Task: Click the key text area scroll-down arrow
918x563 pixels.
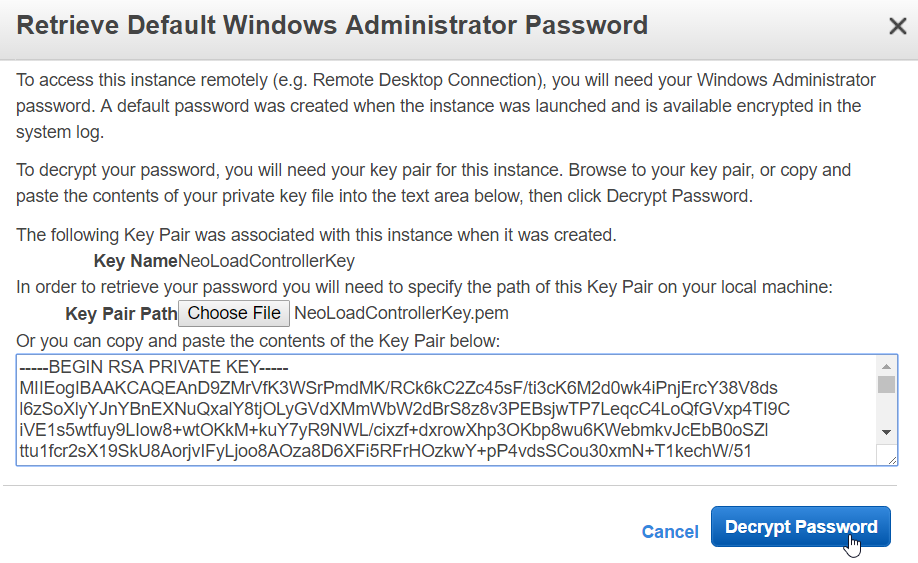Action: point(886,432)
